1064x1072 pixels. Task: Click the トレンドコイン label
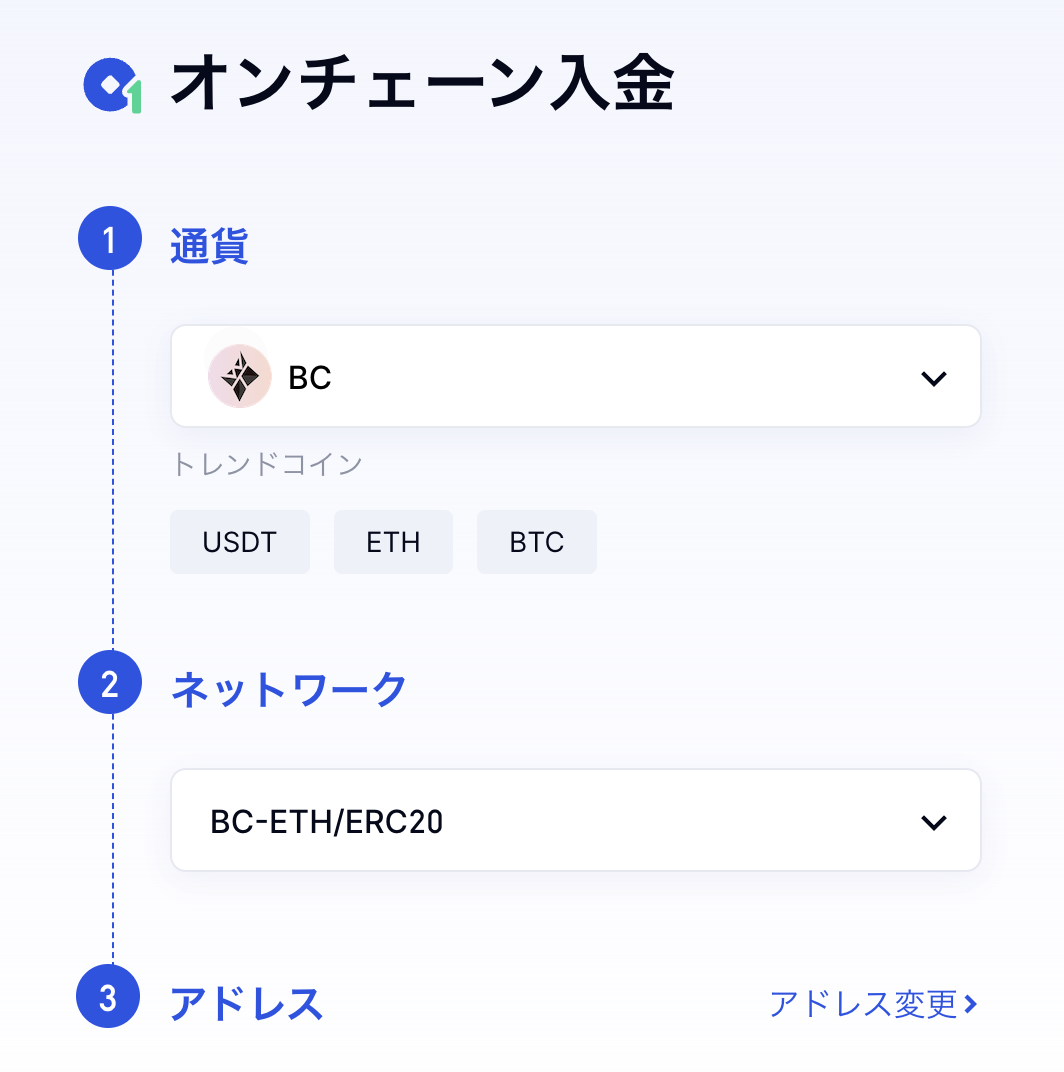point(267,464)
